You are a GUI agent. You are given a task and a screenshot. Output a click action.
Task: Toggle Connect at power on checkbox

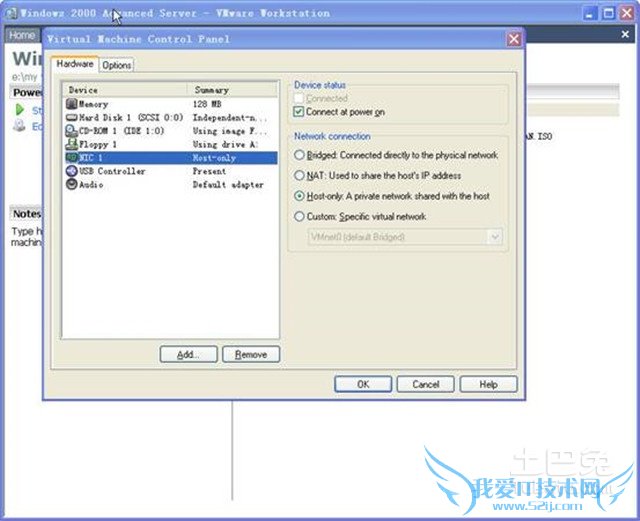pos(299,112)
